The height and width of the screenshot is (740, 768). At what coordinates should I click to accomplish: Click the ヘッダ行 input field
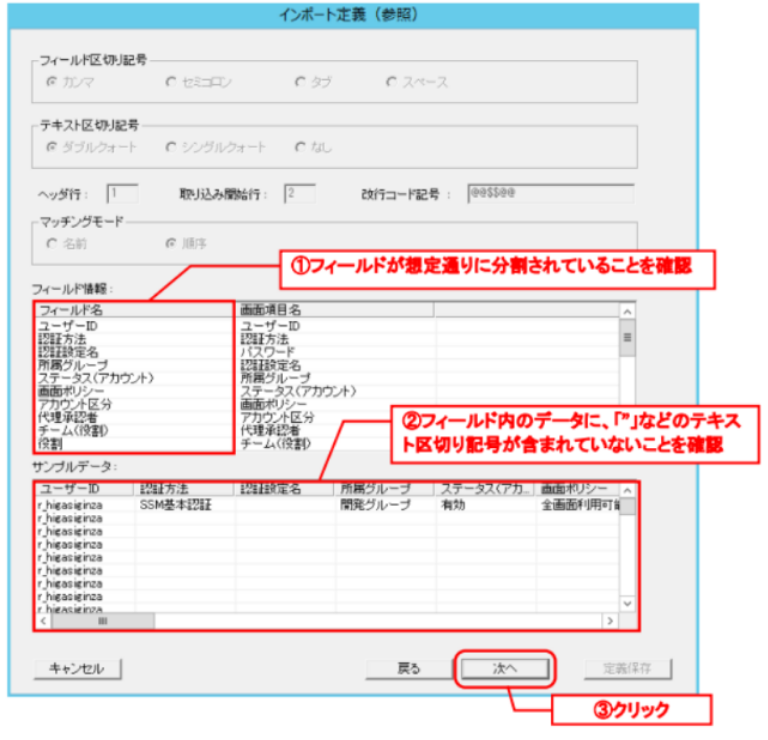click(x=122, y=193)
